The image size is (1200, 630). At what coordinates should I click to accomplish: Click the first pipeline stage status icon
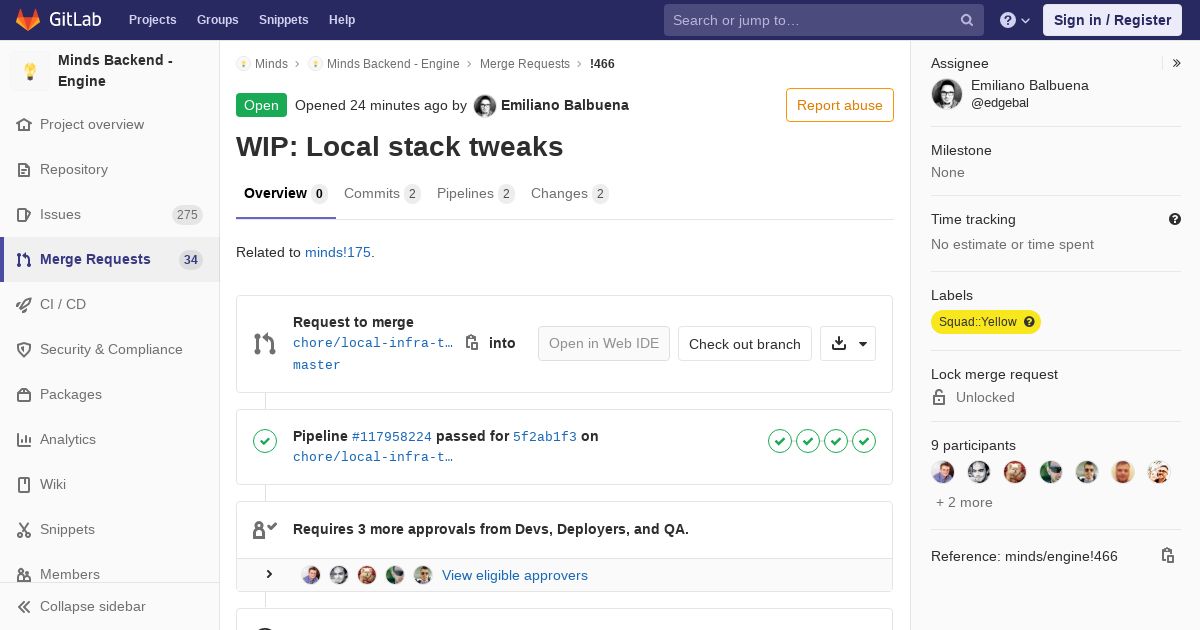[780, 441]
